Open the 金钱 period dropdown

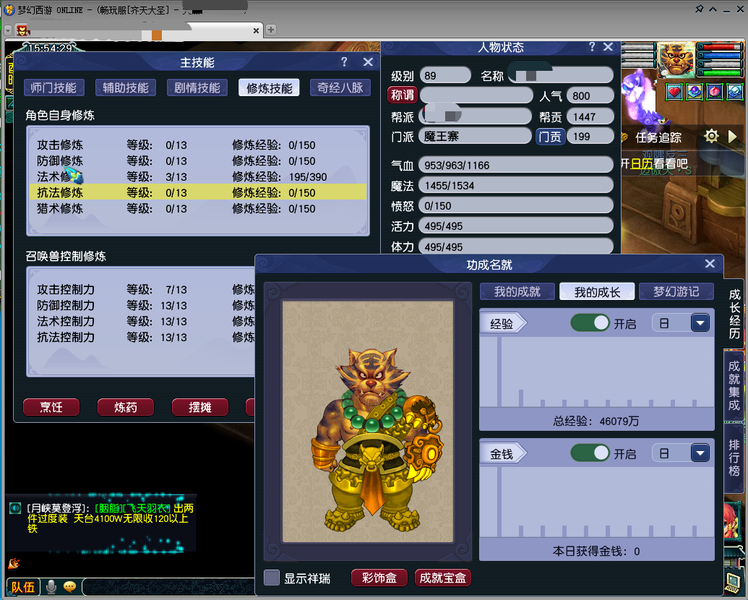pyautogui.click(x=699, y=453)
